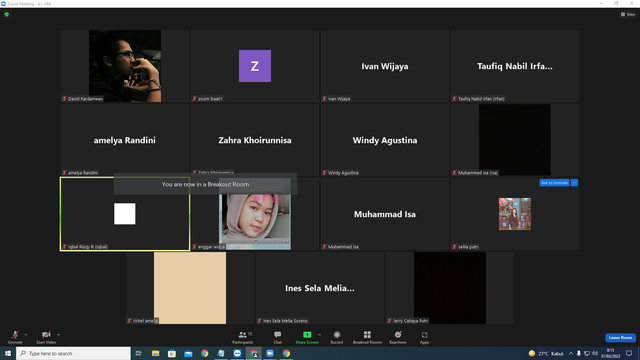Open the Windows notification center

point(629,353)
